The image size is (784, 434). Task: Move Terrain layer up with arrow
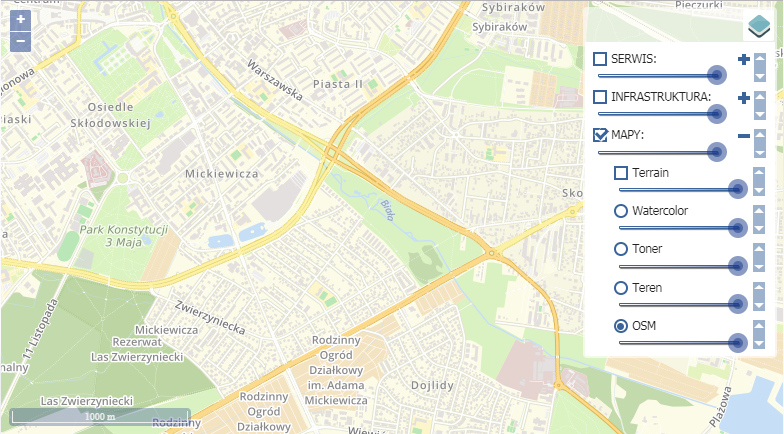[758, 172]
